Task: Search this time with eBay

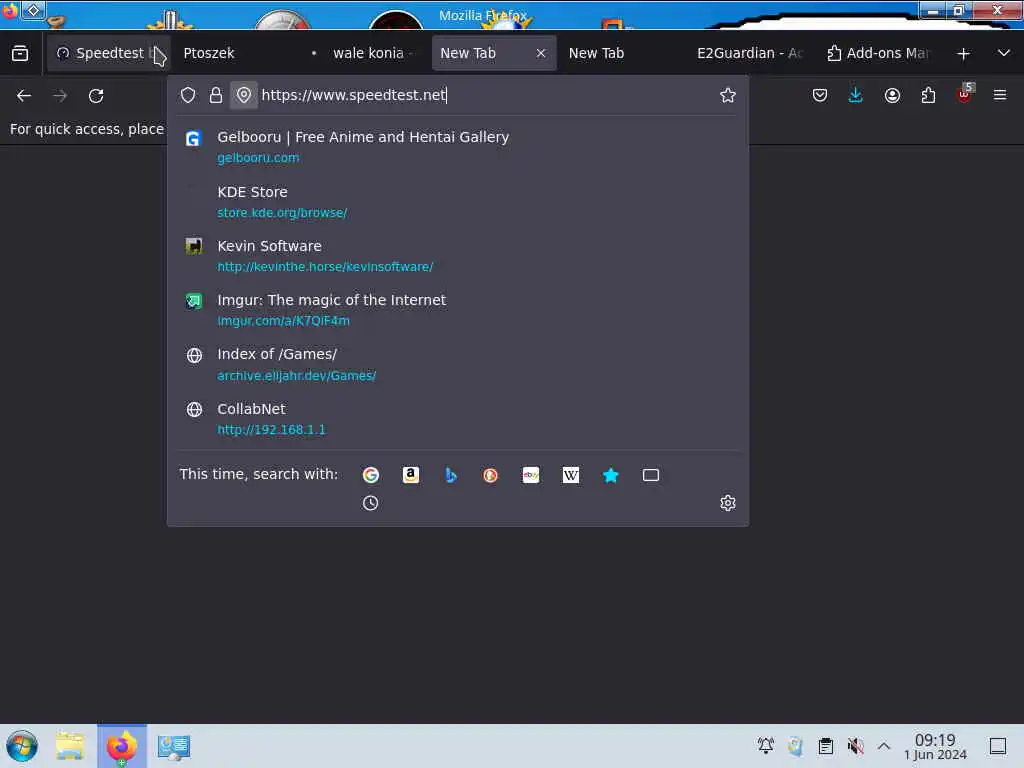Action: [x=531, y=475]
